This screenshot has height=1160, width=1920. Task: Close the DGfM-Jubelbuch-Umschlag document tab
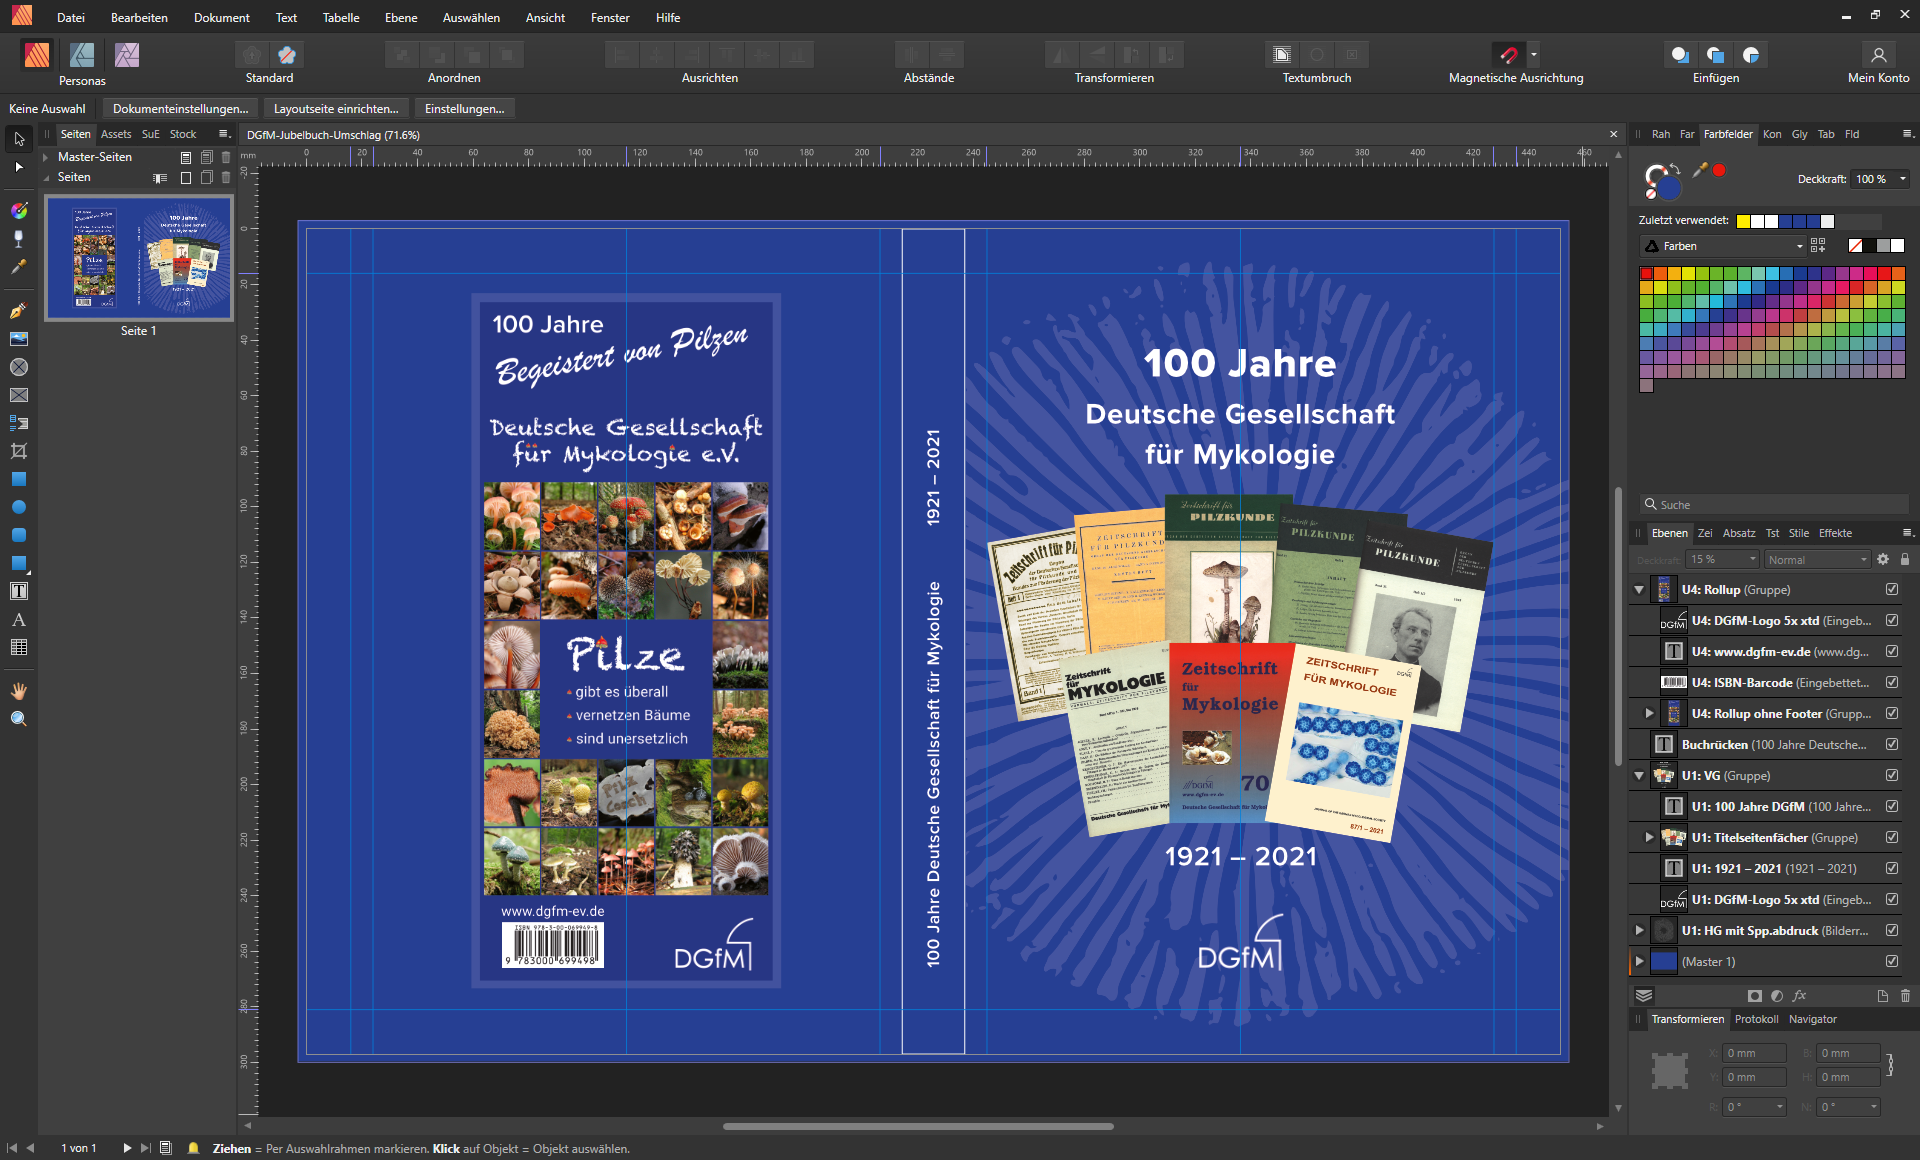pos(1613,134)
